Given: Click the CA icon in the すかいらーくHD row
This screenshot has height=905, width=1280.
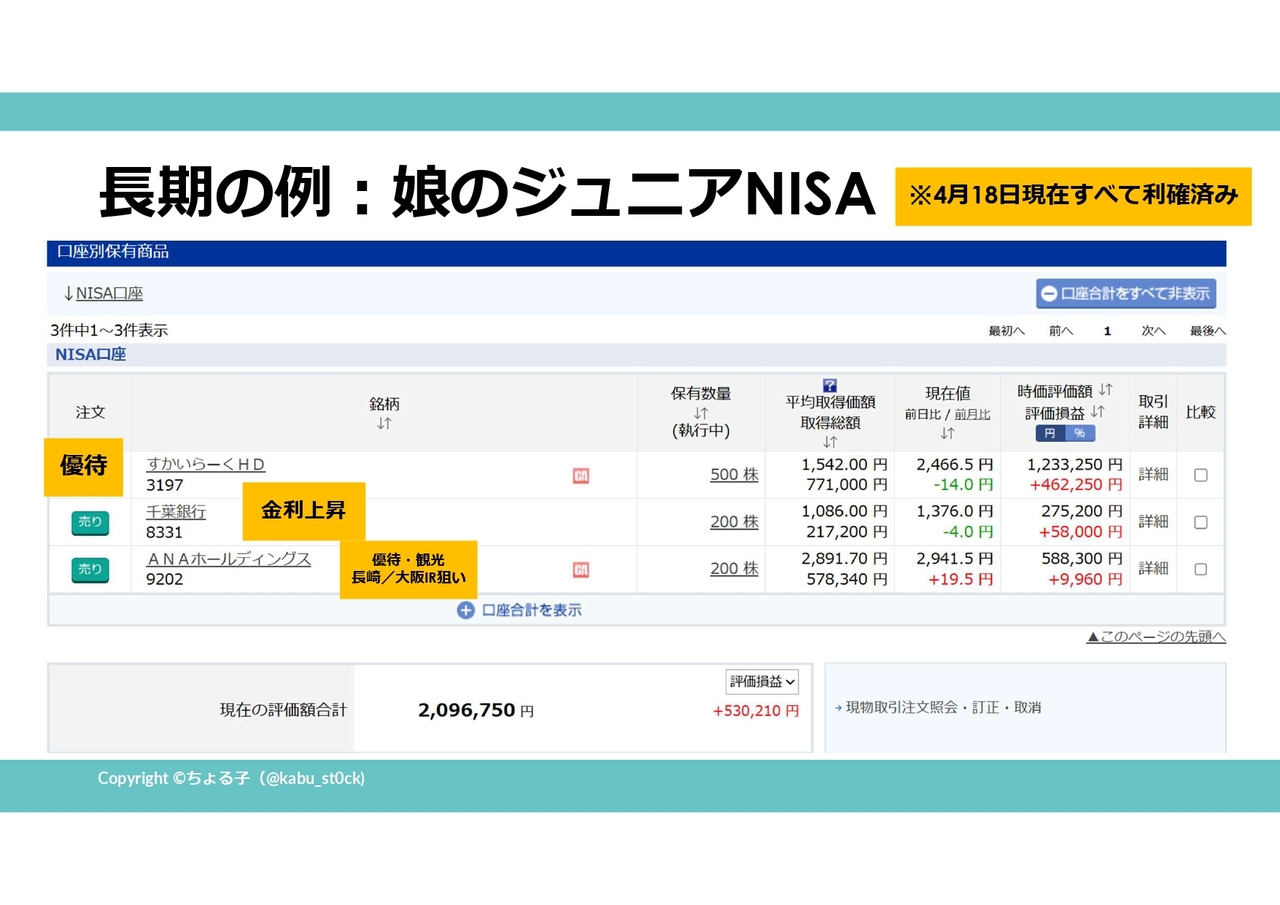Looking at the screenshot, I should coord(581,476).
